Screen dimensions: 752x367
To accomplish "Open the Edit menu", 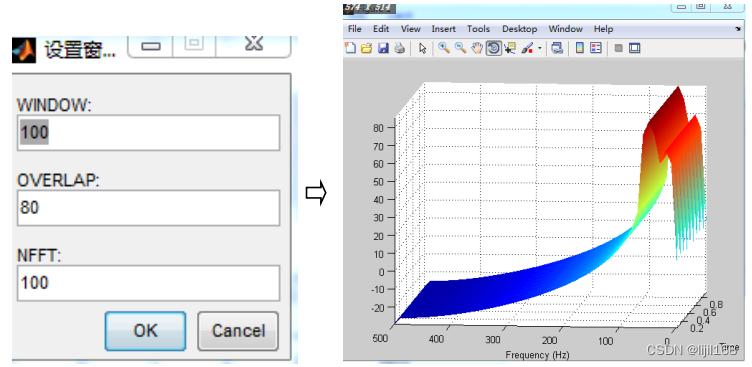I will point(381,29).
